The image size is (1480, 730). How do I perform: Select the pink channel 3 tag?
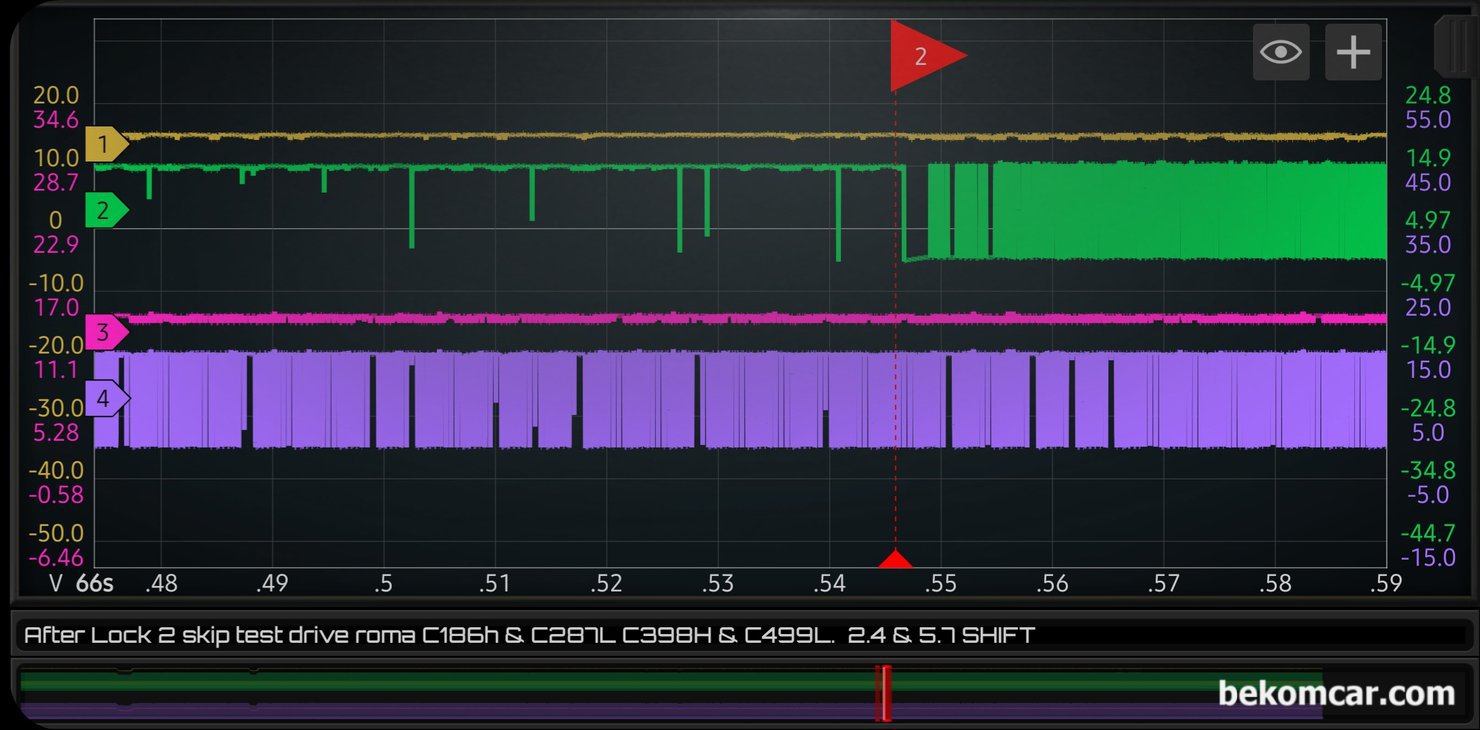click(106, 332)
